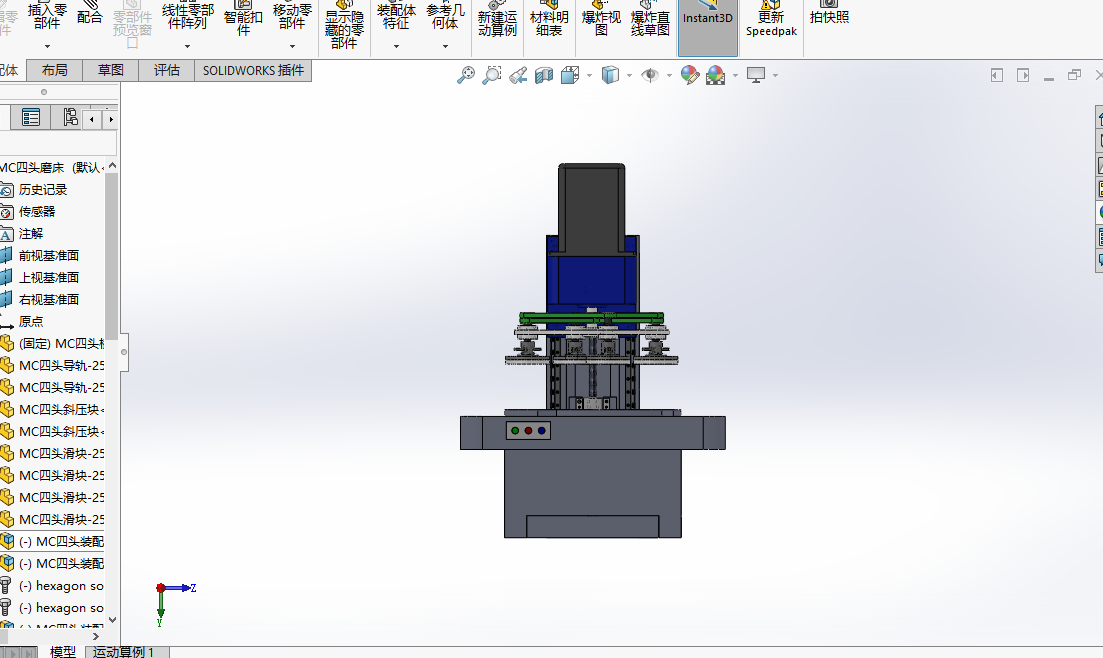Click the Zoom to Fit magnifier icon
Viewport: 1103px width, 658px height.
coord(466,75)
